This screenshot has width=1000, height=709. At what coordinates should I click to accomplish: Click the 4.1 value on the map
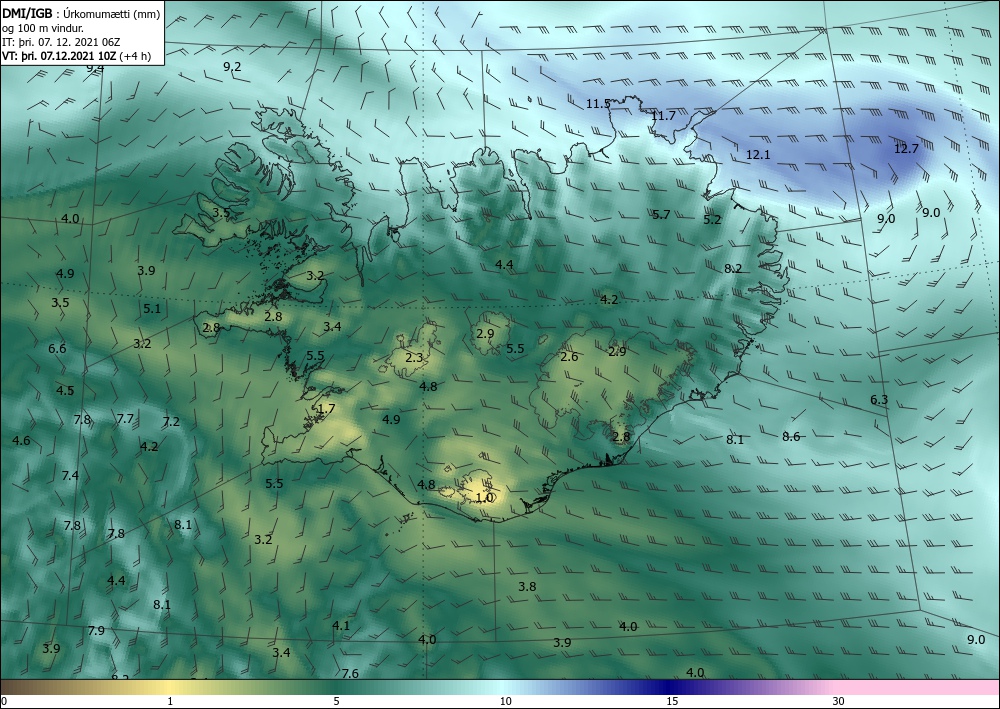pos(341,625)
